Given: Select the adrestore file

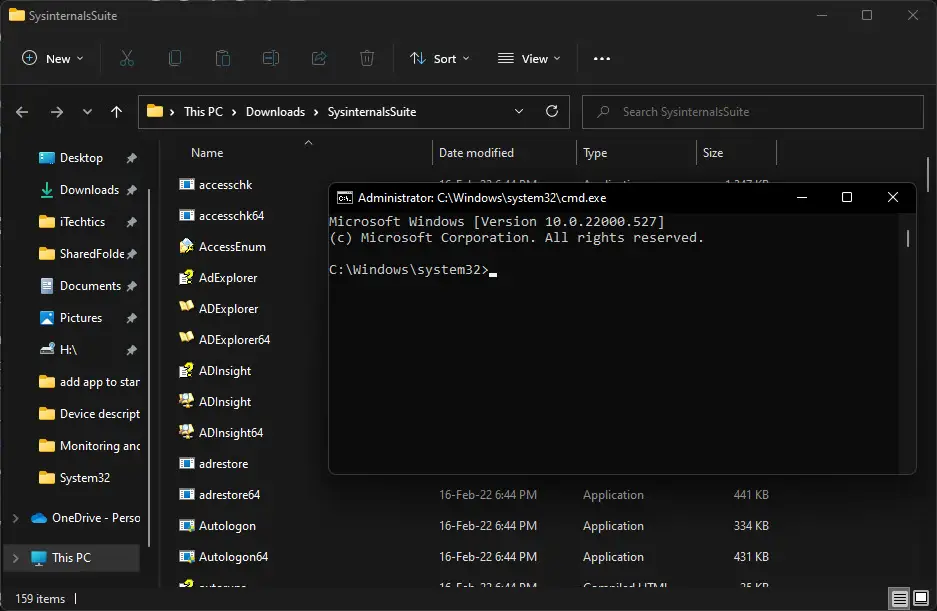Looking at the screenshot, I should click(x=223, y=464).
